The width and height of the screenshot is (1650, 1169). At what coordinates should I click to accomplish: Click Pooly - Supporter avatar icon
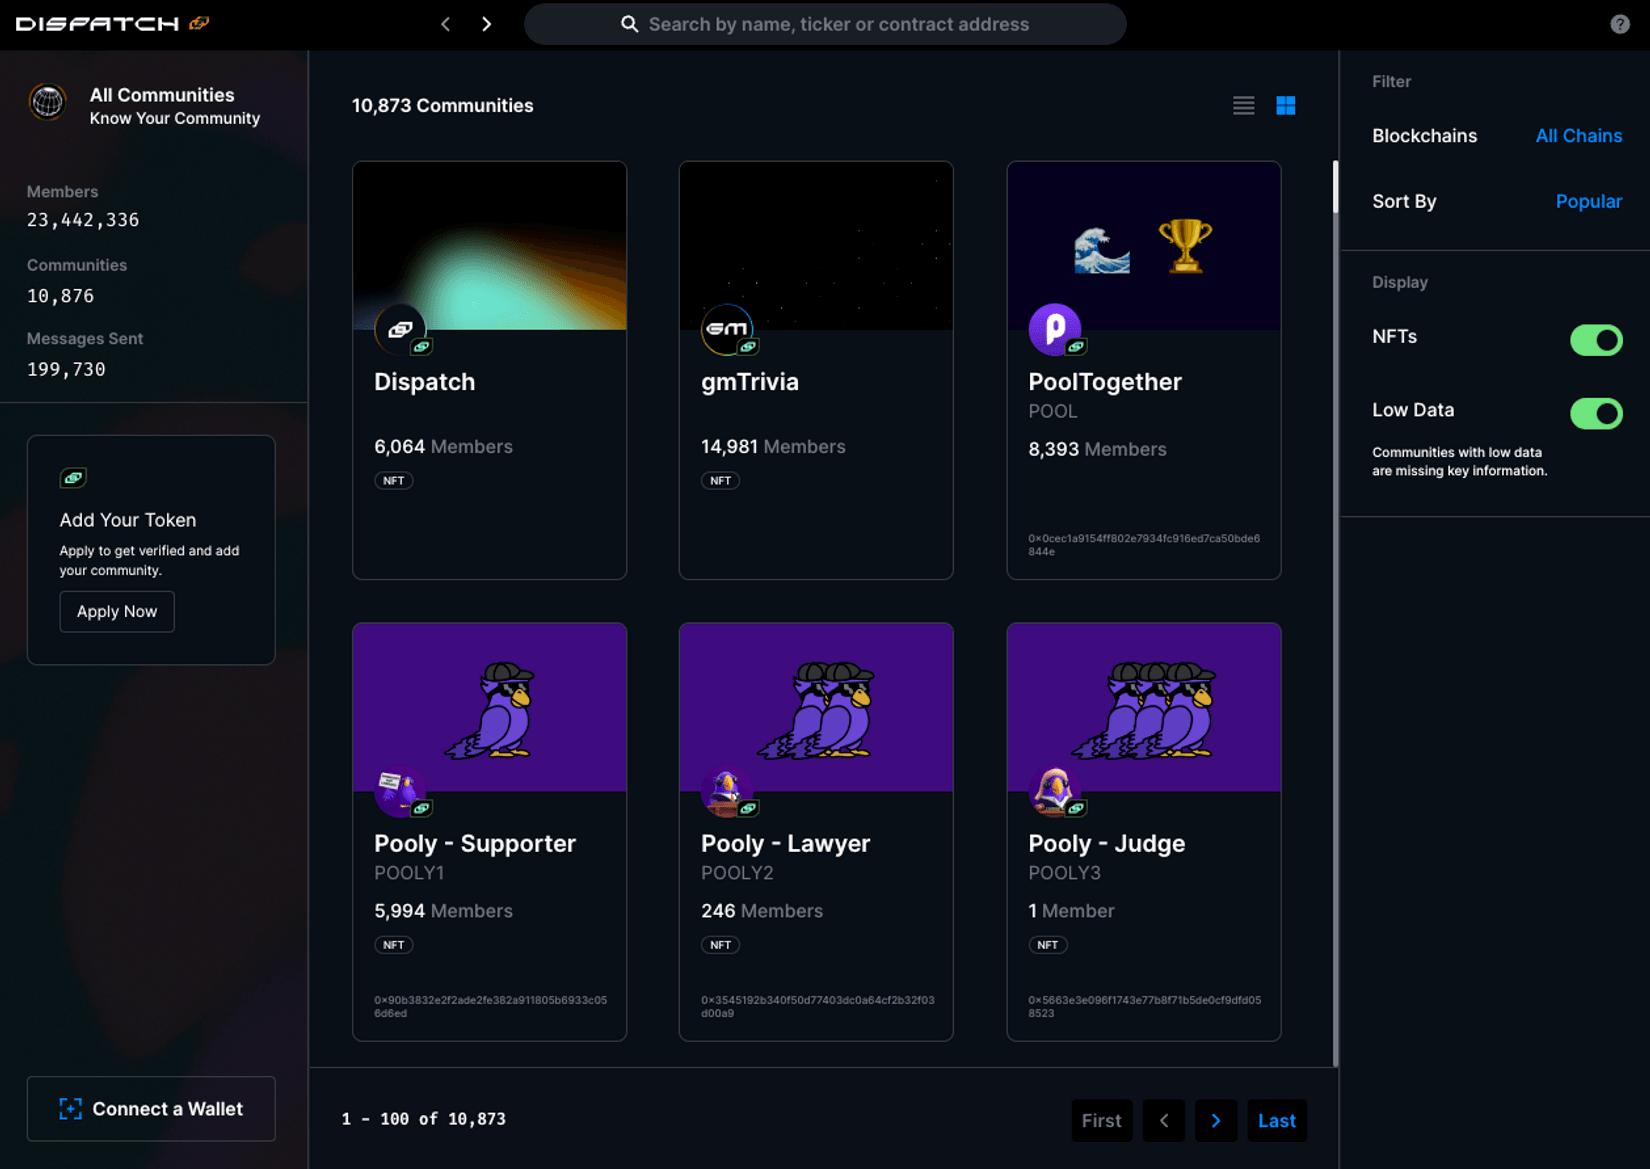coord(400,791)
